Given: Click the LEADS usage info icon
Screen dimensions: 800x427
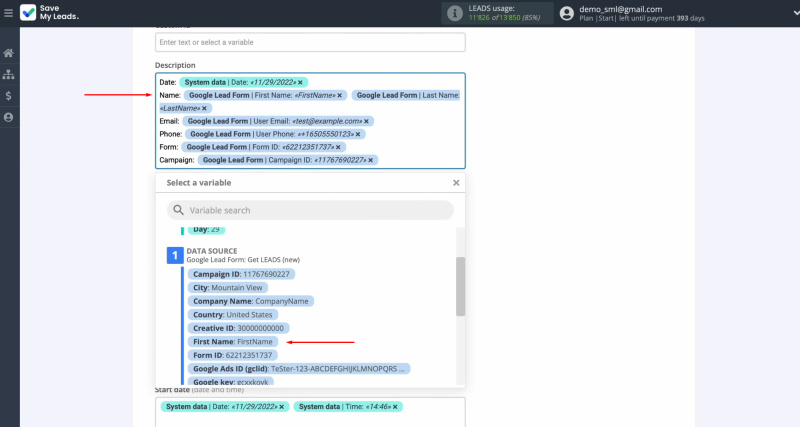Looking at the screenshot, I should click(455, 13).
